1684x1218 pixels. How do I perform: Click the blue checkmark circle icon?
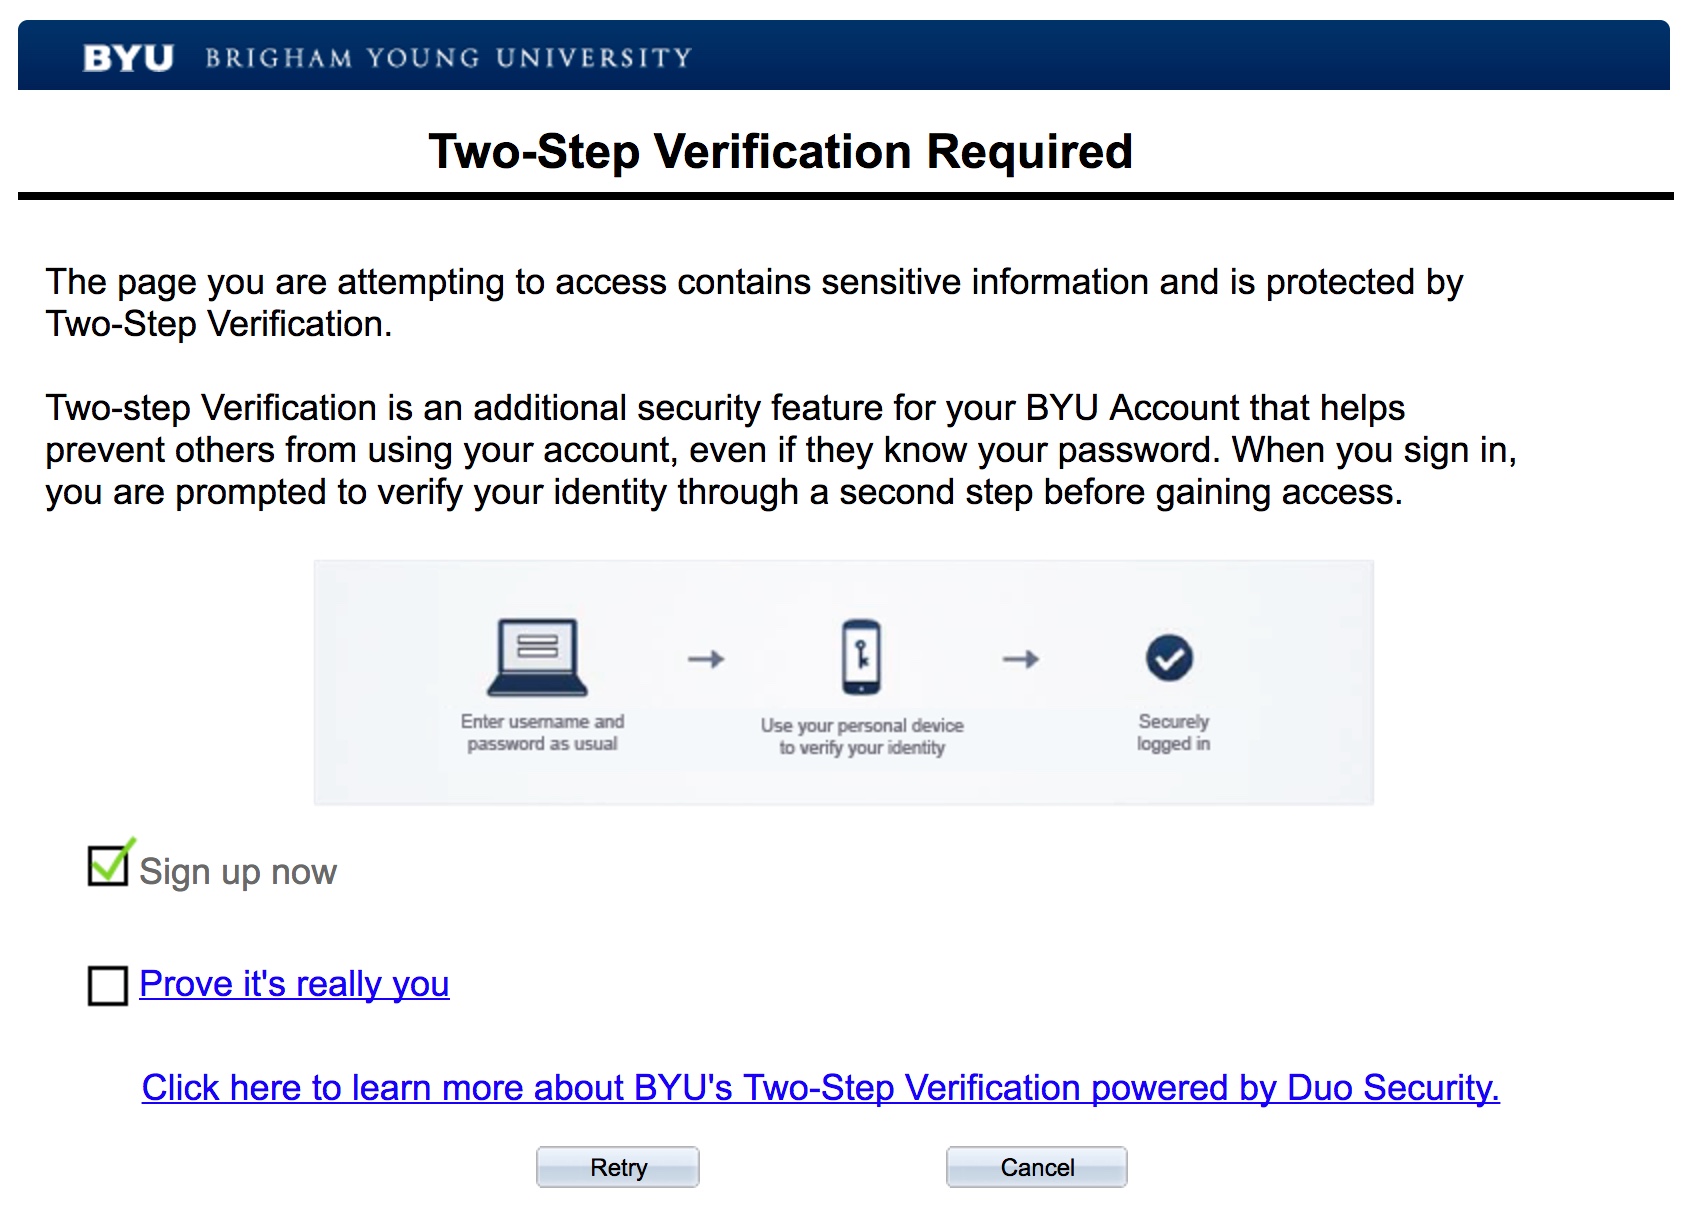[x=1169, y=658]
